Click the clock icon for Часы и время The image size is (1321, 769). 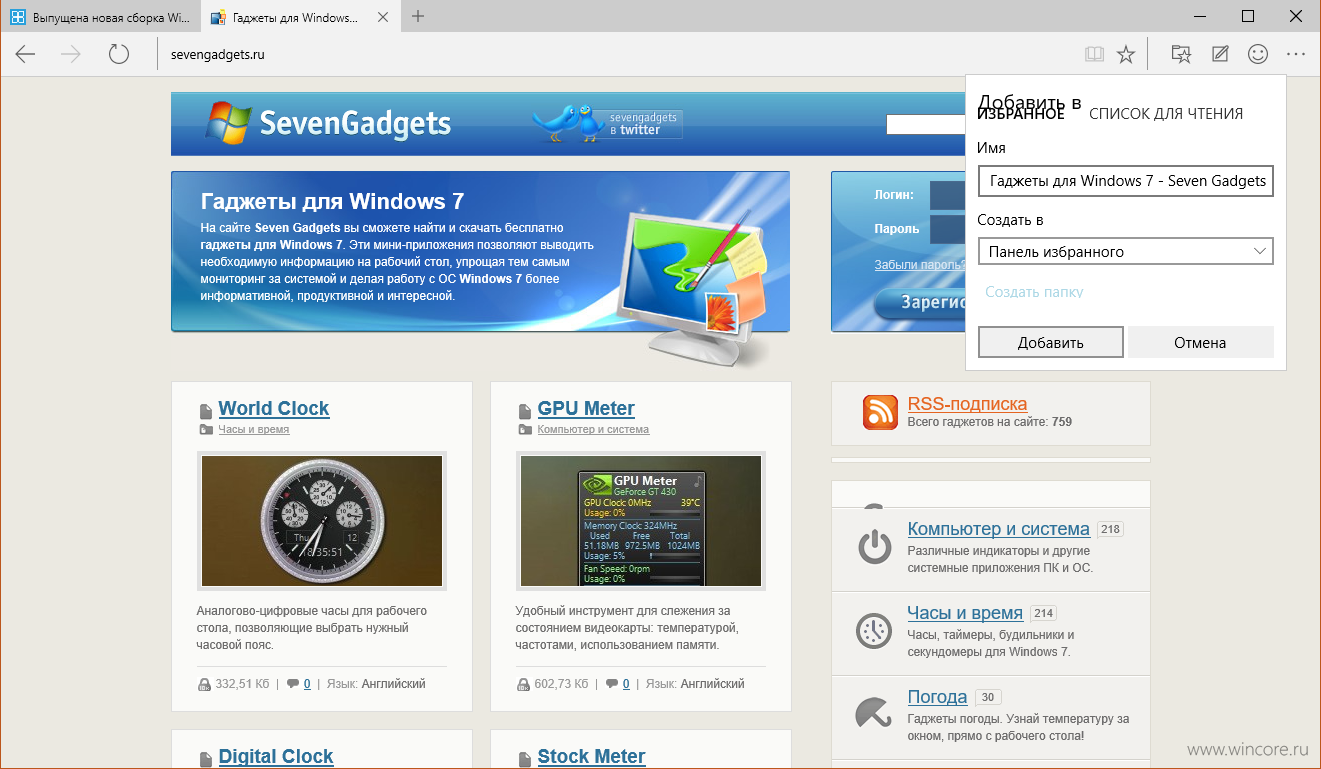874,631
